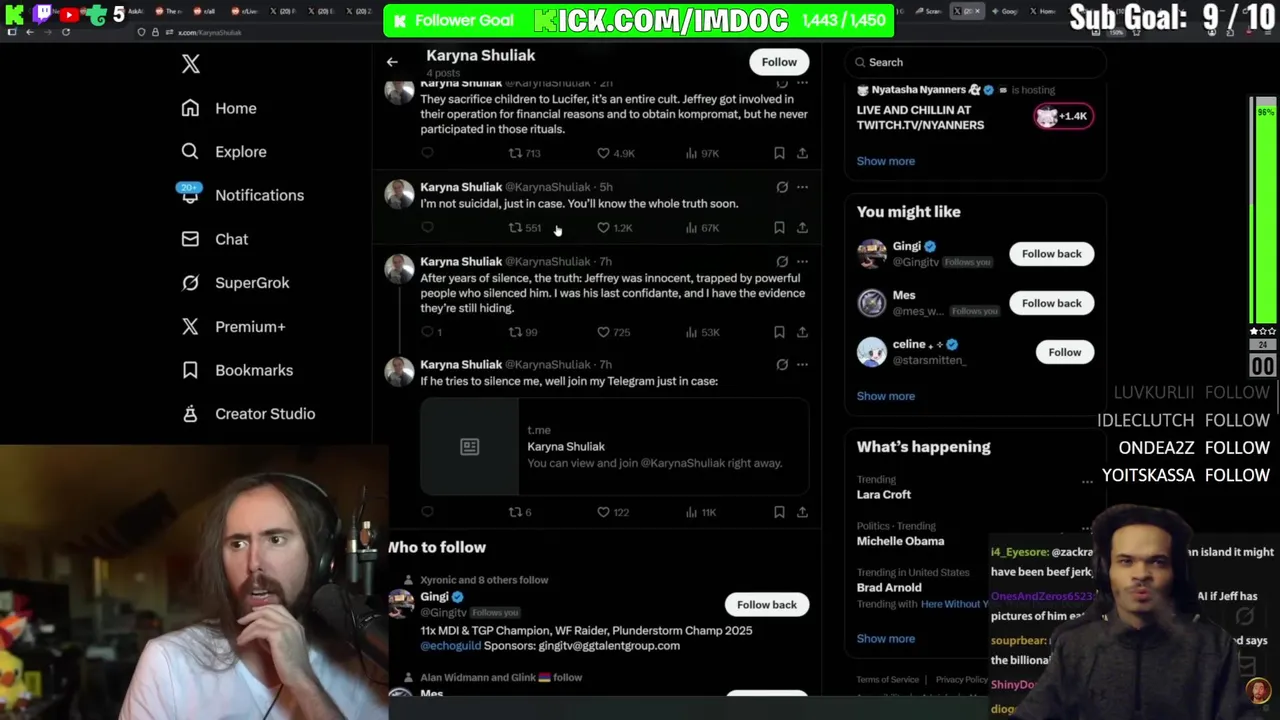Open the Lara Croft trending topic

pyautogui.click(x=884, y=495)
